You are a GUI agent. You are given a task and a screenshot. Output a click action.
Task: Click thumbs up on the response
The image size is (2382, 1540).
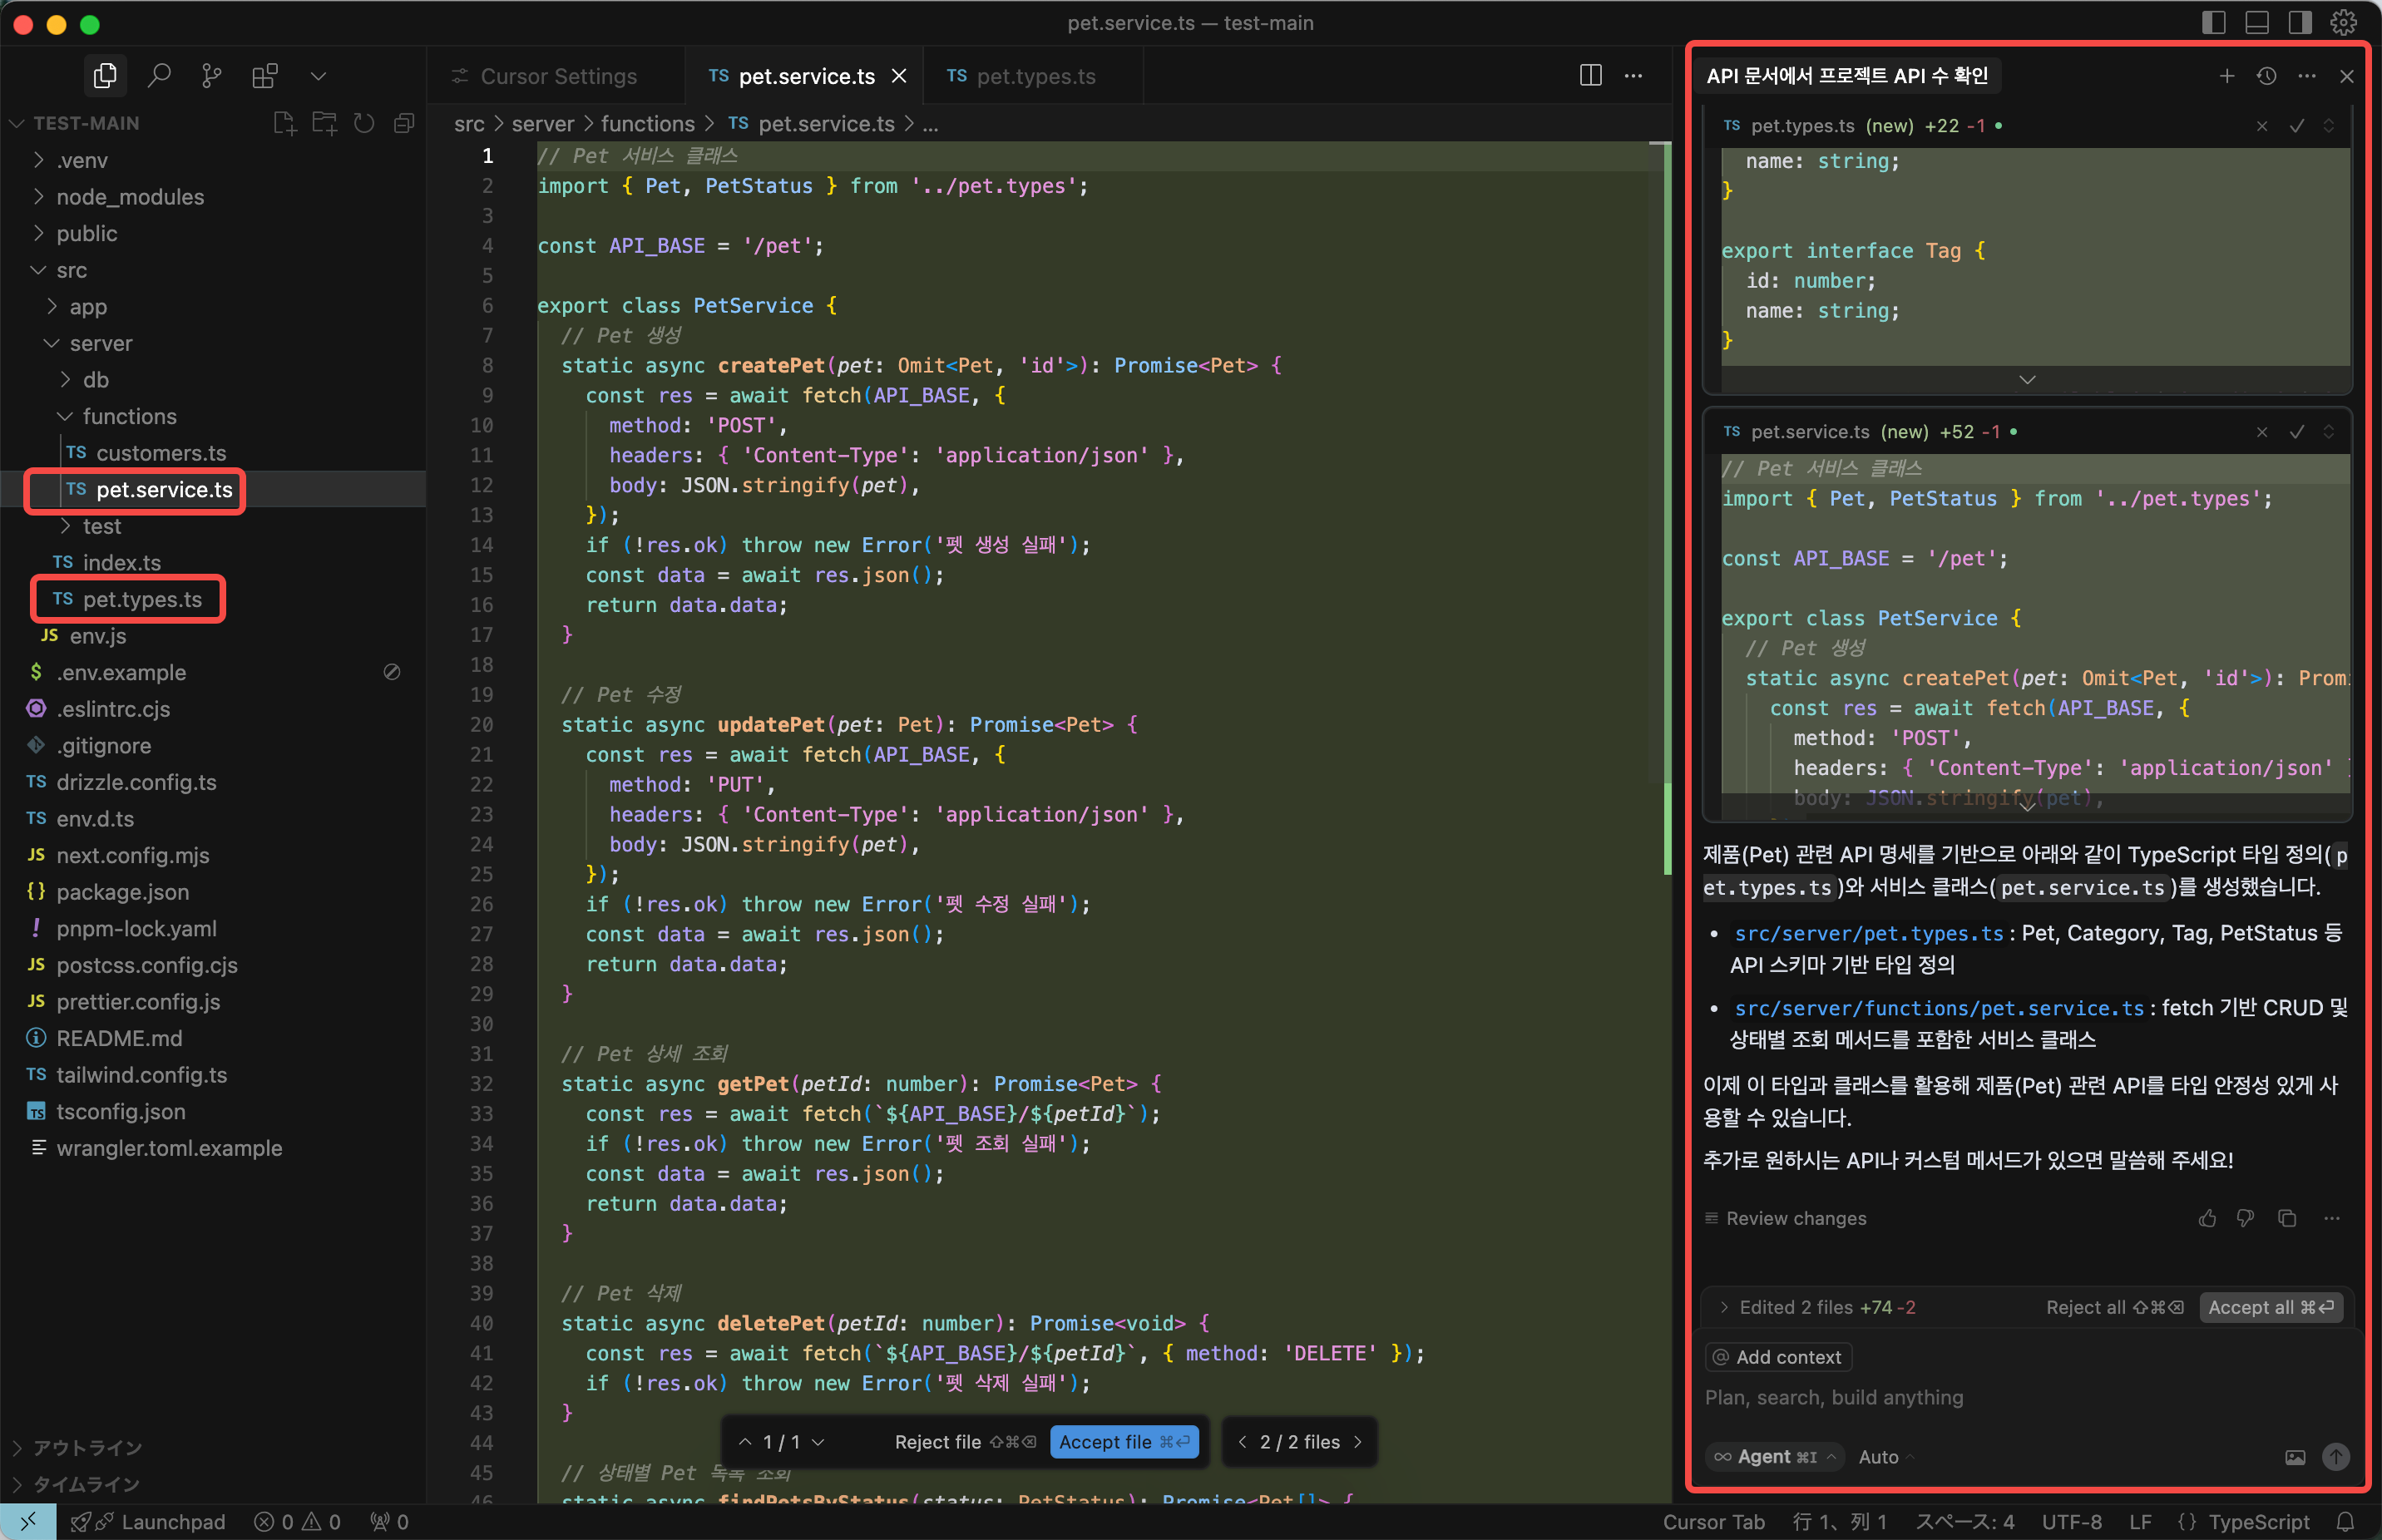(x=2207, y=1218)
